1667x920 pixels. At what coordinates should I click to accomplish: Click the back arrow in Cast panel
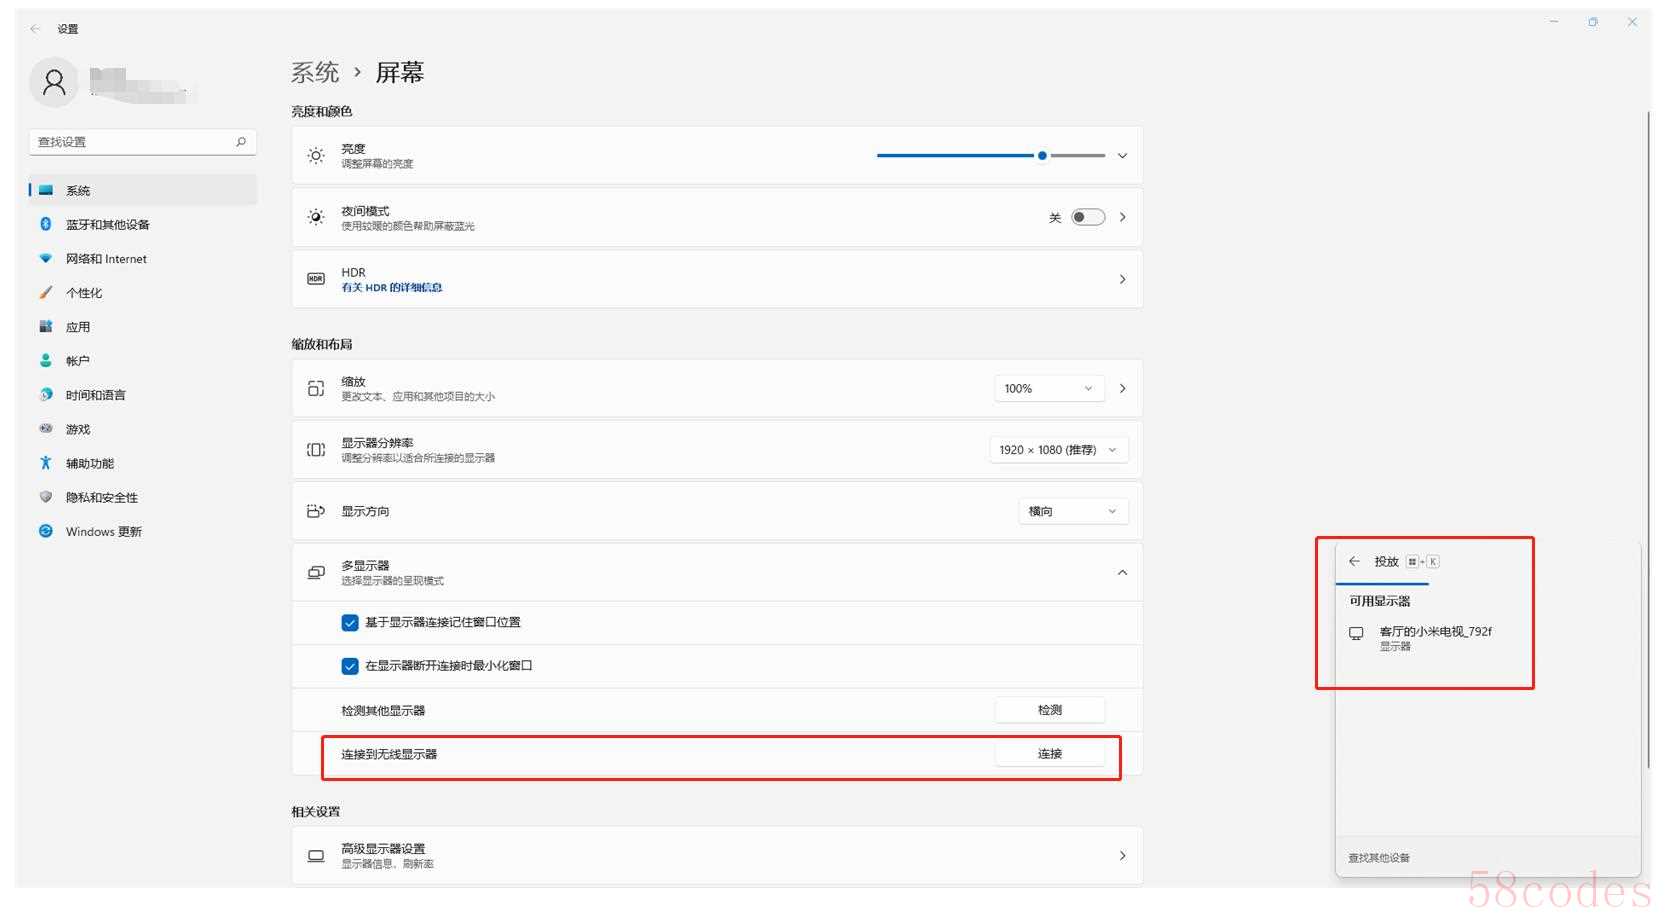[x=1355, y=561]
